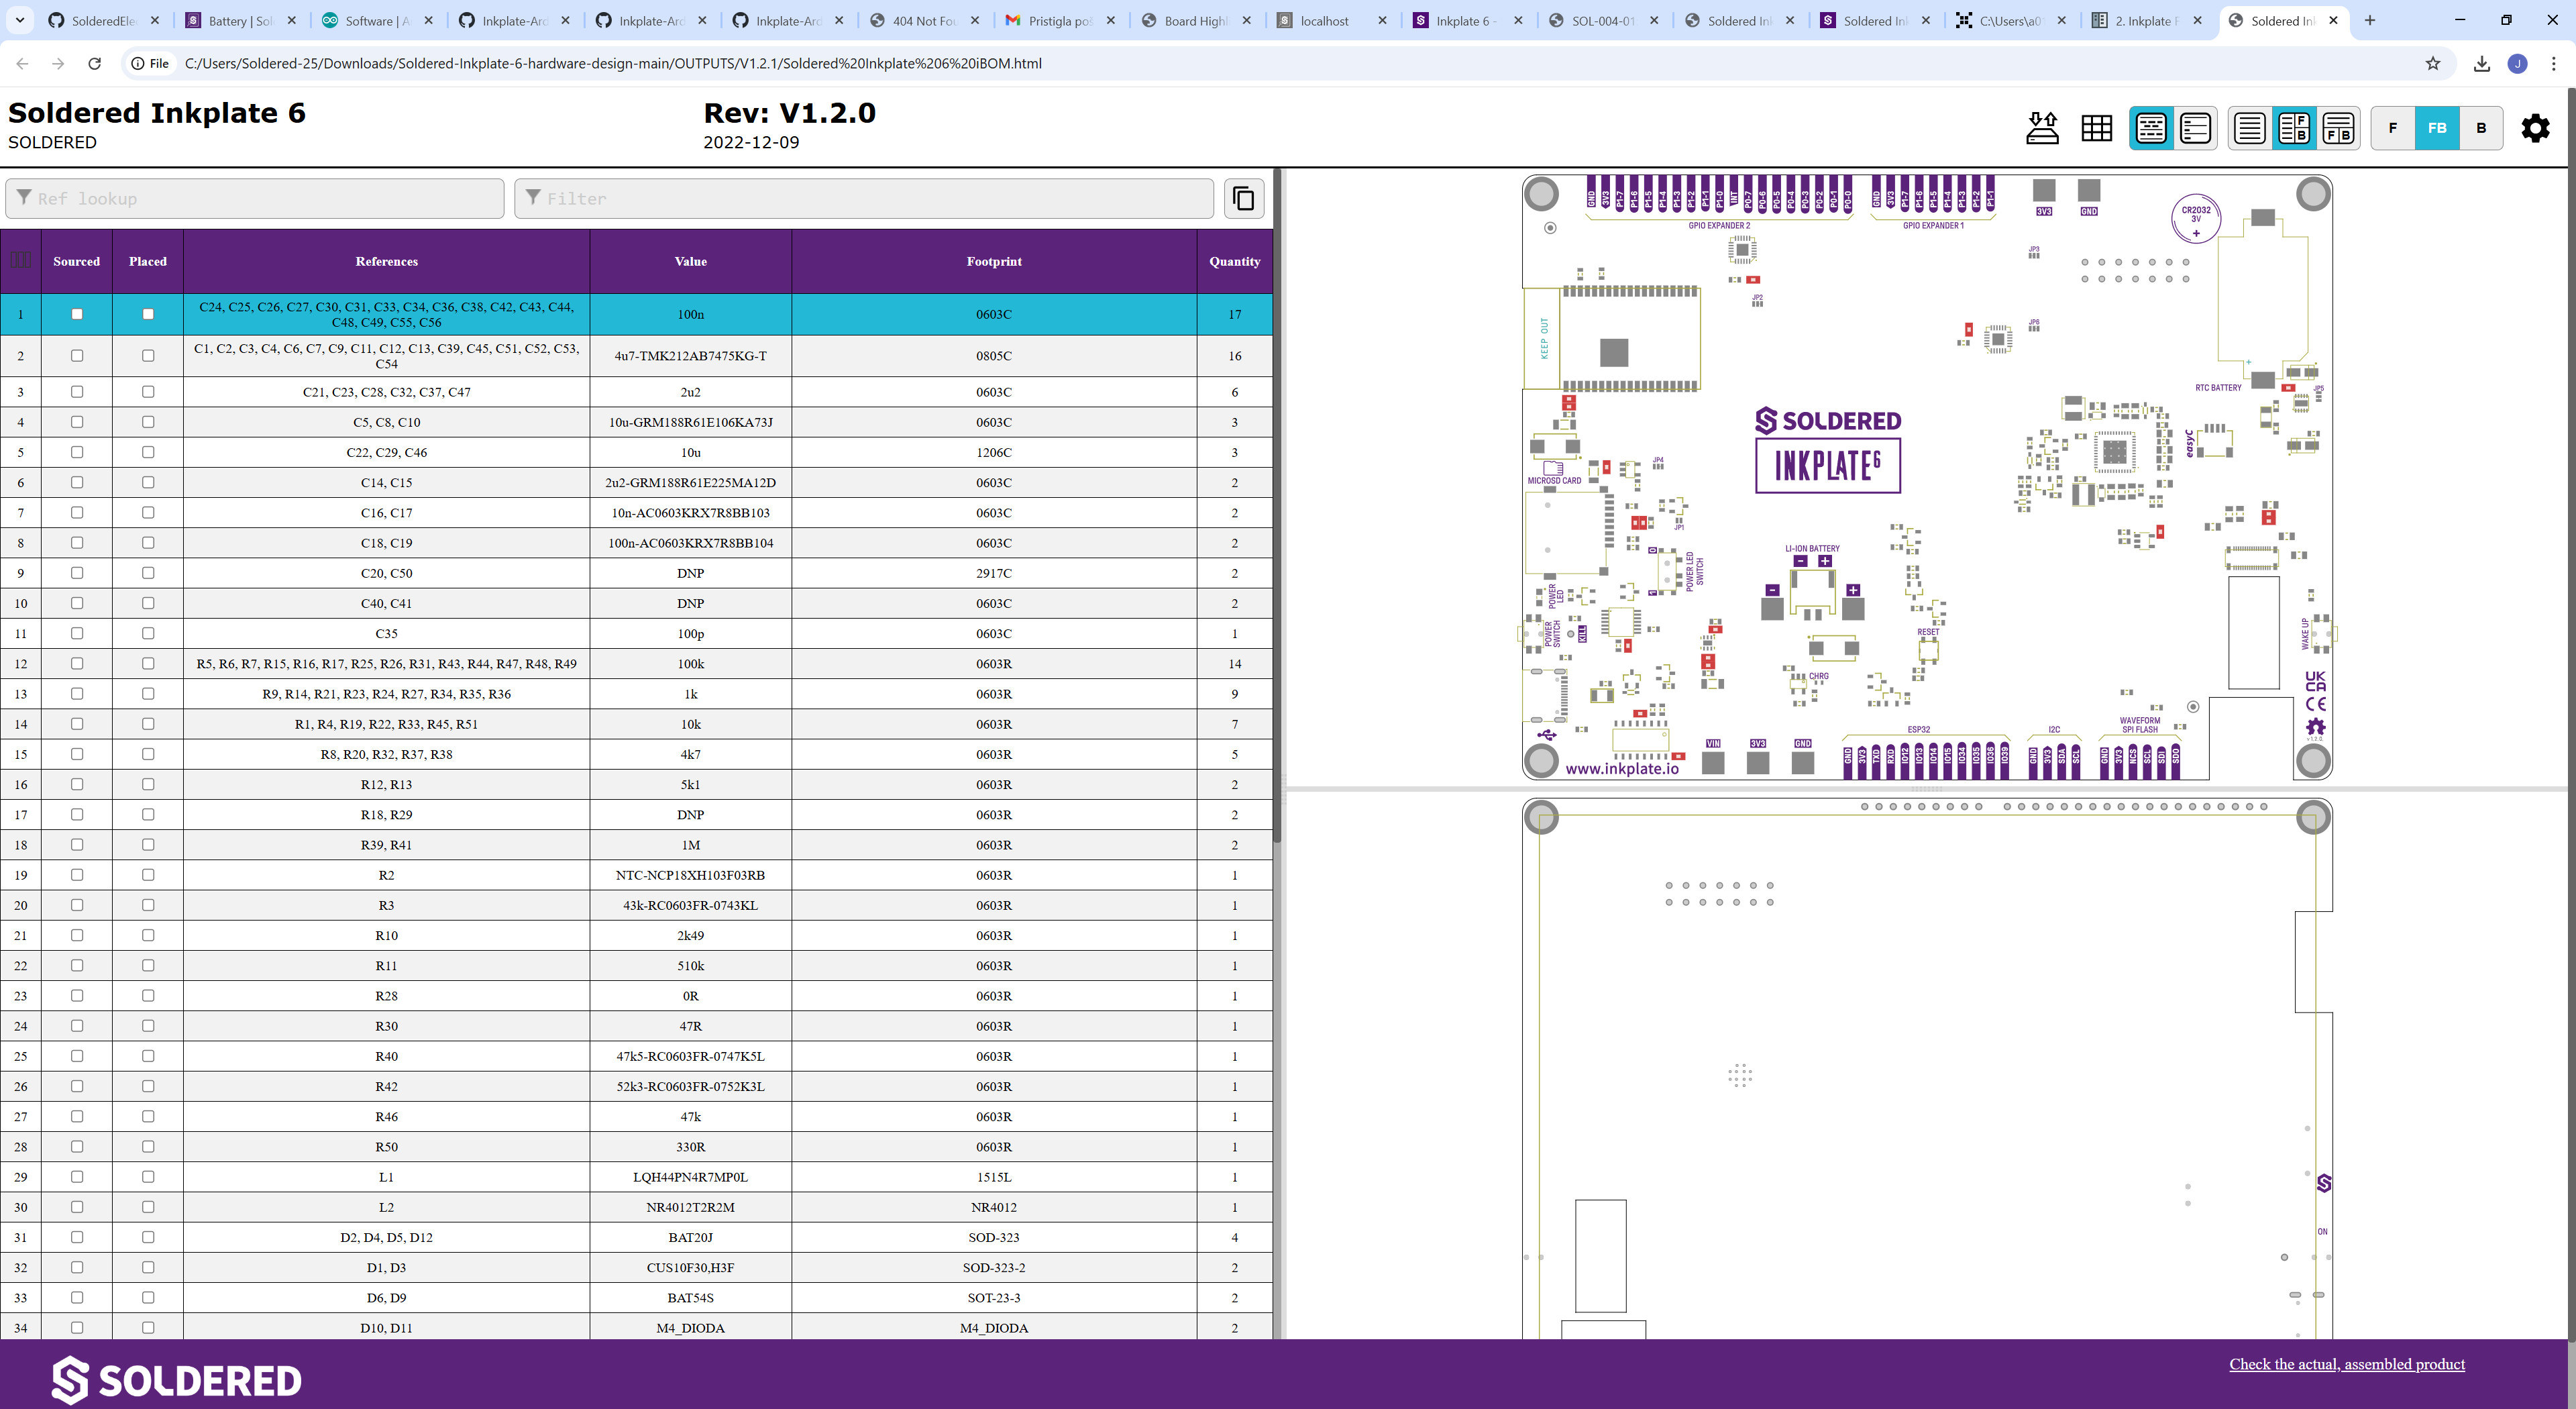Screen dimensions: 2576x1409
Task: Open the file save/load icon
Action: (2042, 128)
